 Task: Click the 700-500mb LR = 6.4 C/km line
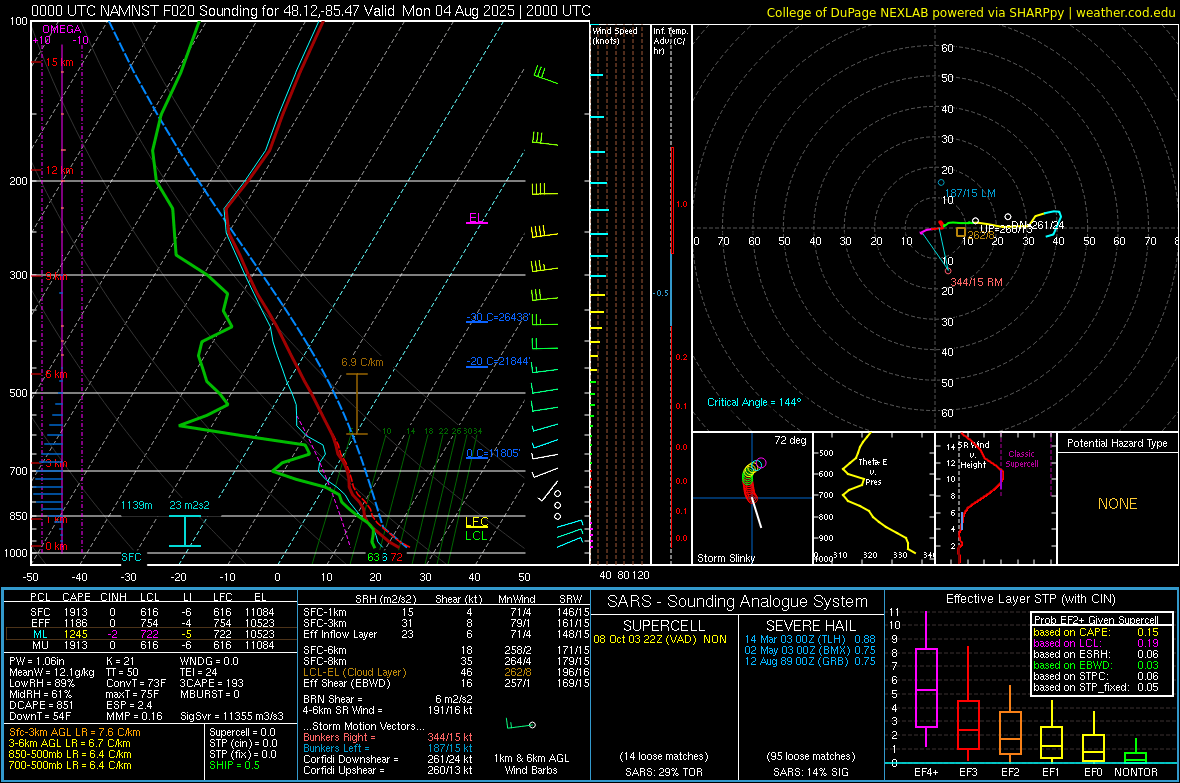[x=70, y=765]
